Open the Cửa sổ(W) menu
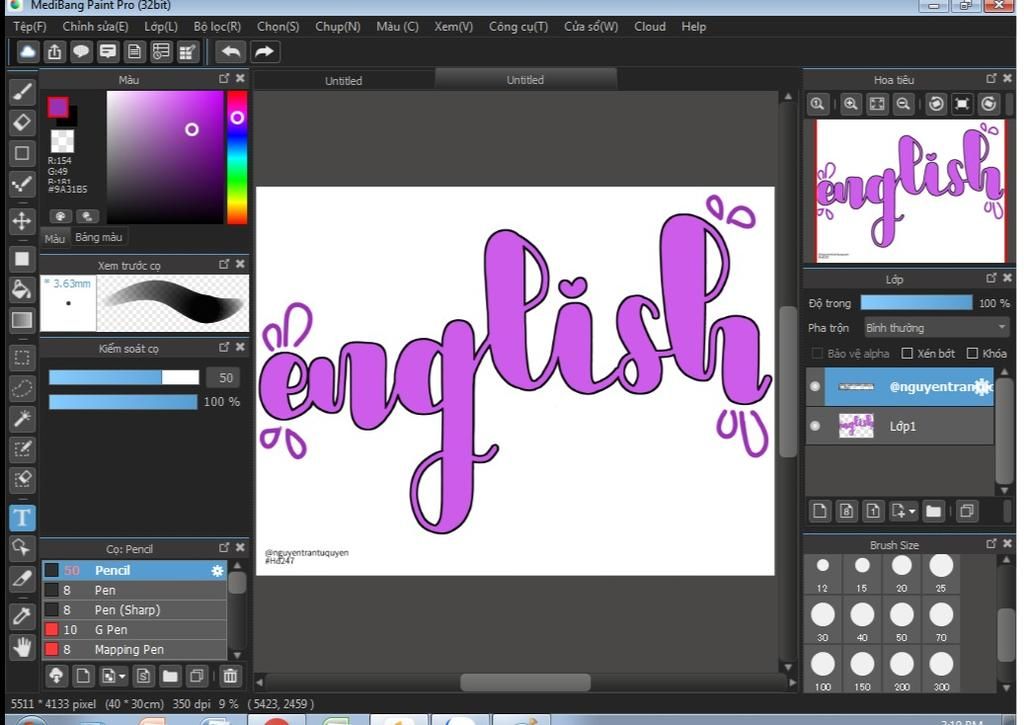 591,27
